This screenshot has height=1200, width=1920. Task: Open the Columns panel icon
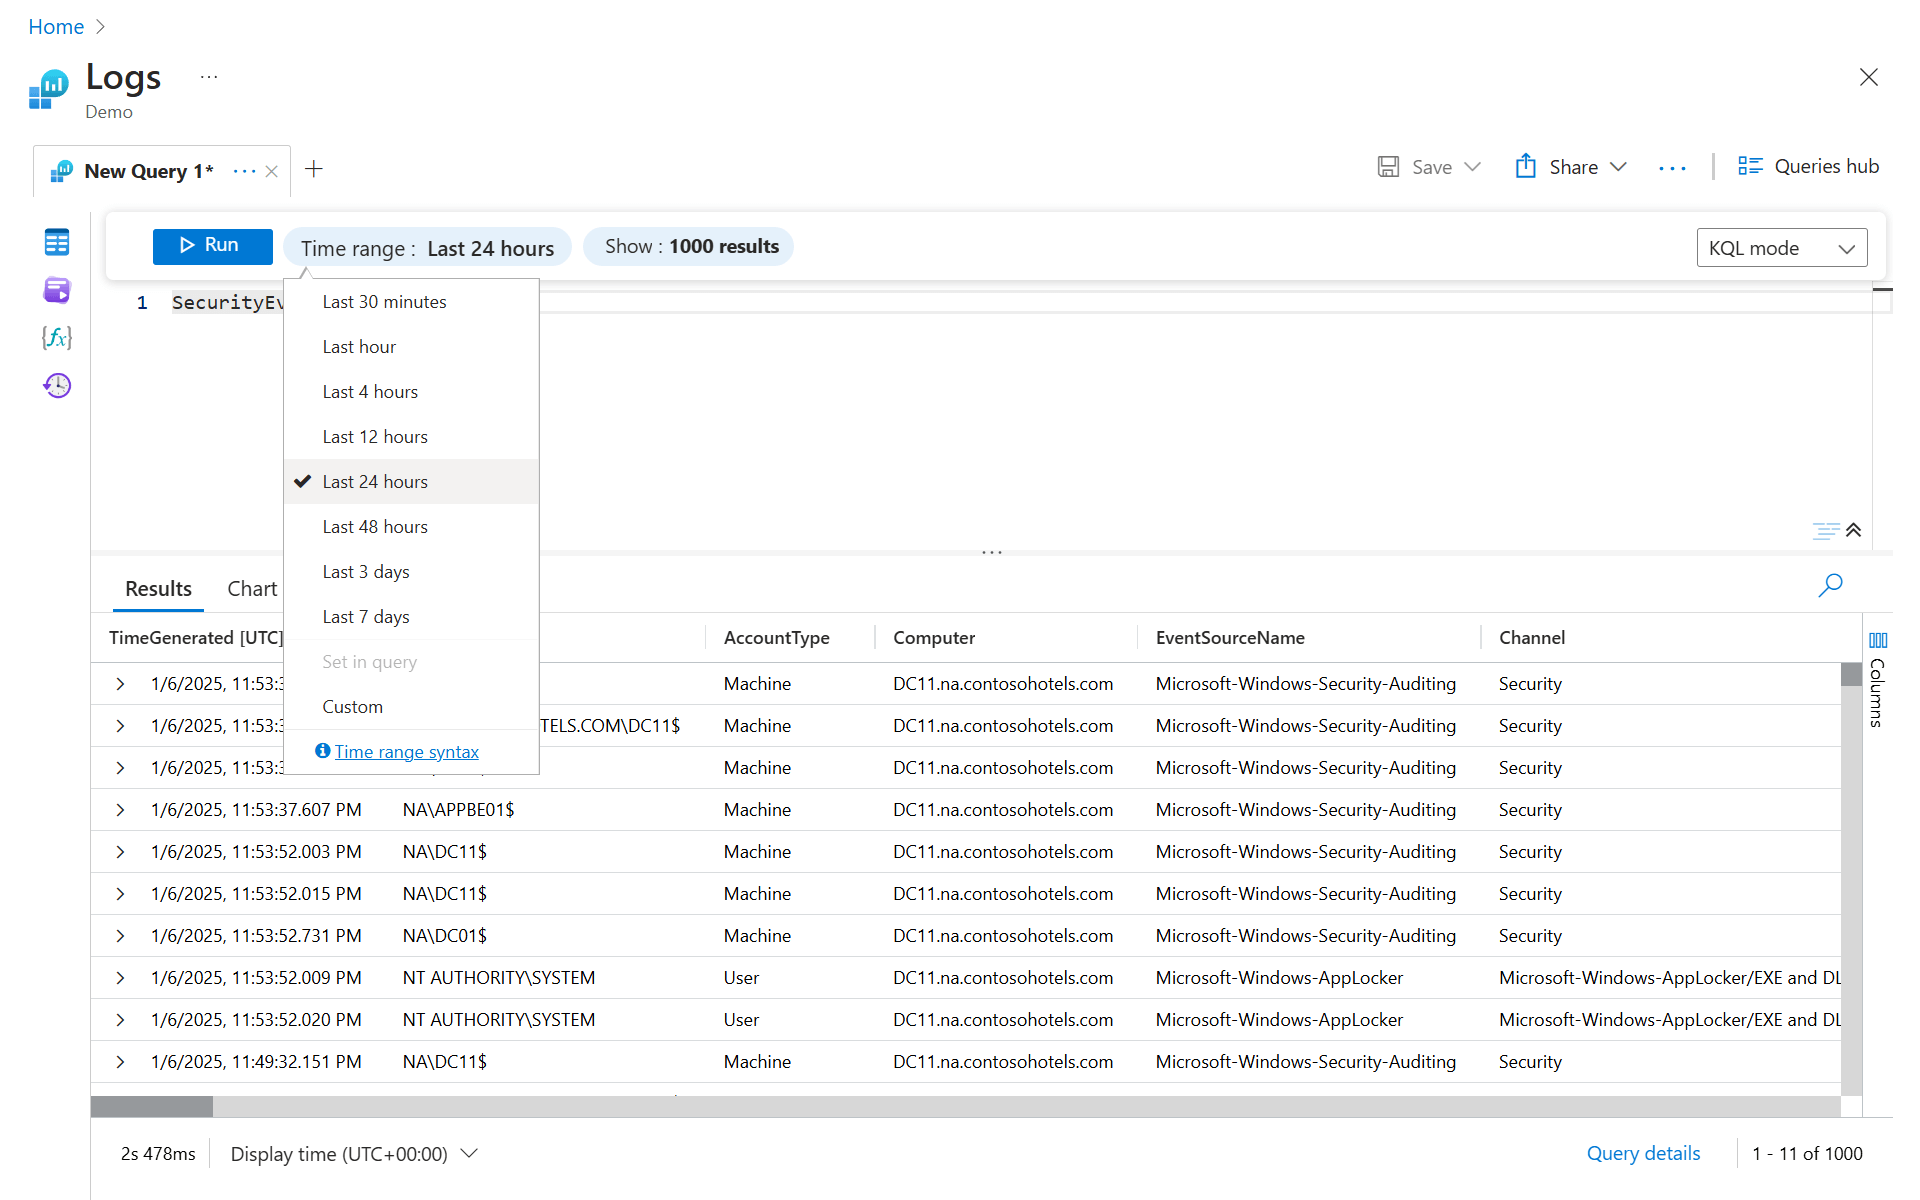pyautogui.click(x=1878, y=641)
